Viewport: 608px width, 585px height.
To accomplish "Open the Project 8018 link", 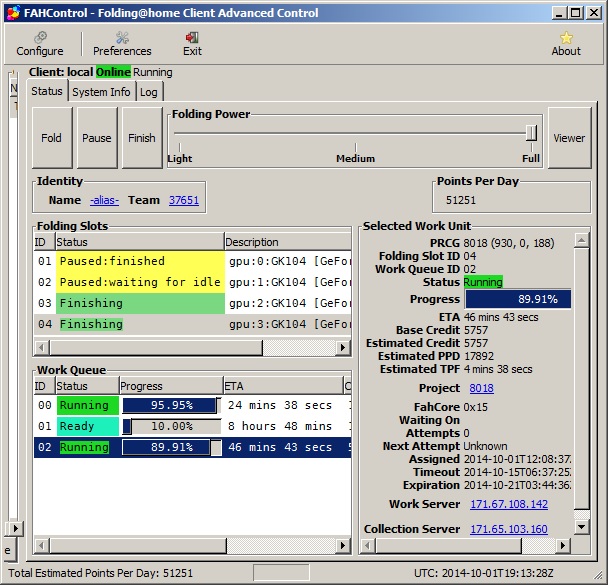I will point(482,388).
